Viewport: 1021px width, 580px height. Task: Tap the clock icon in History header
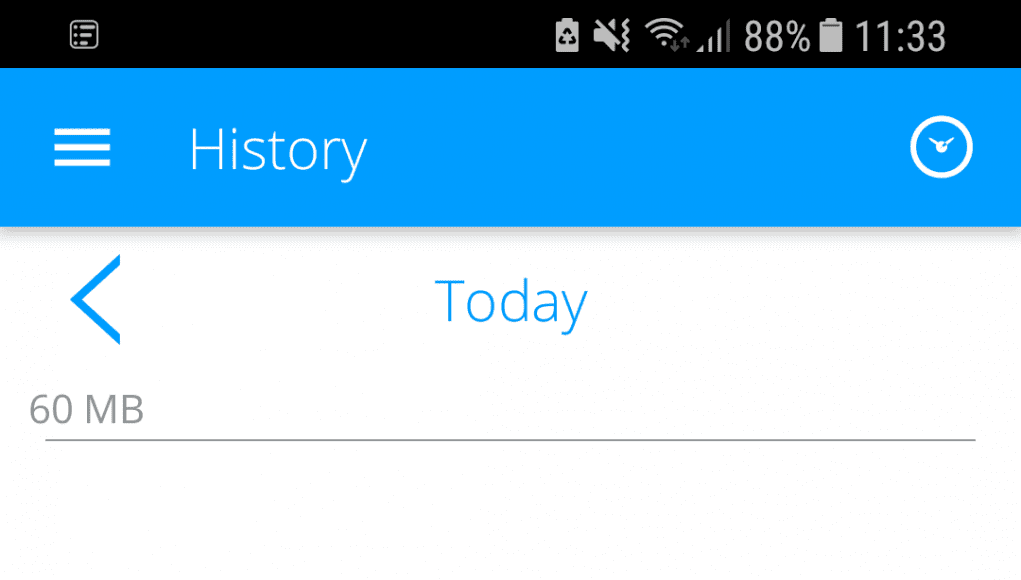pos(941,147)
